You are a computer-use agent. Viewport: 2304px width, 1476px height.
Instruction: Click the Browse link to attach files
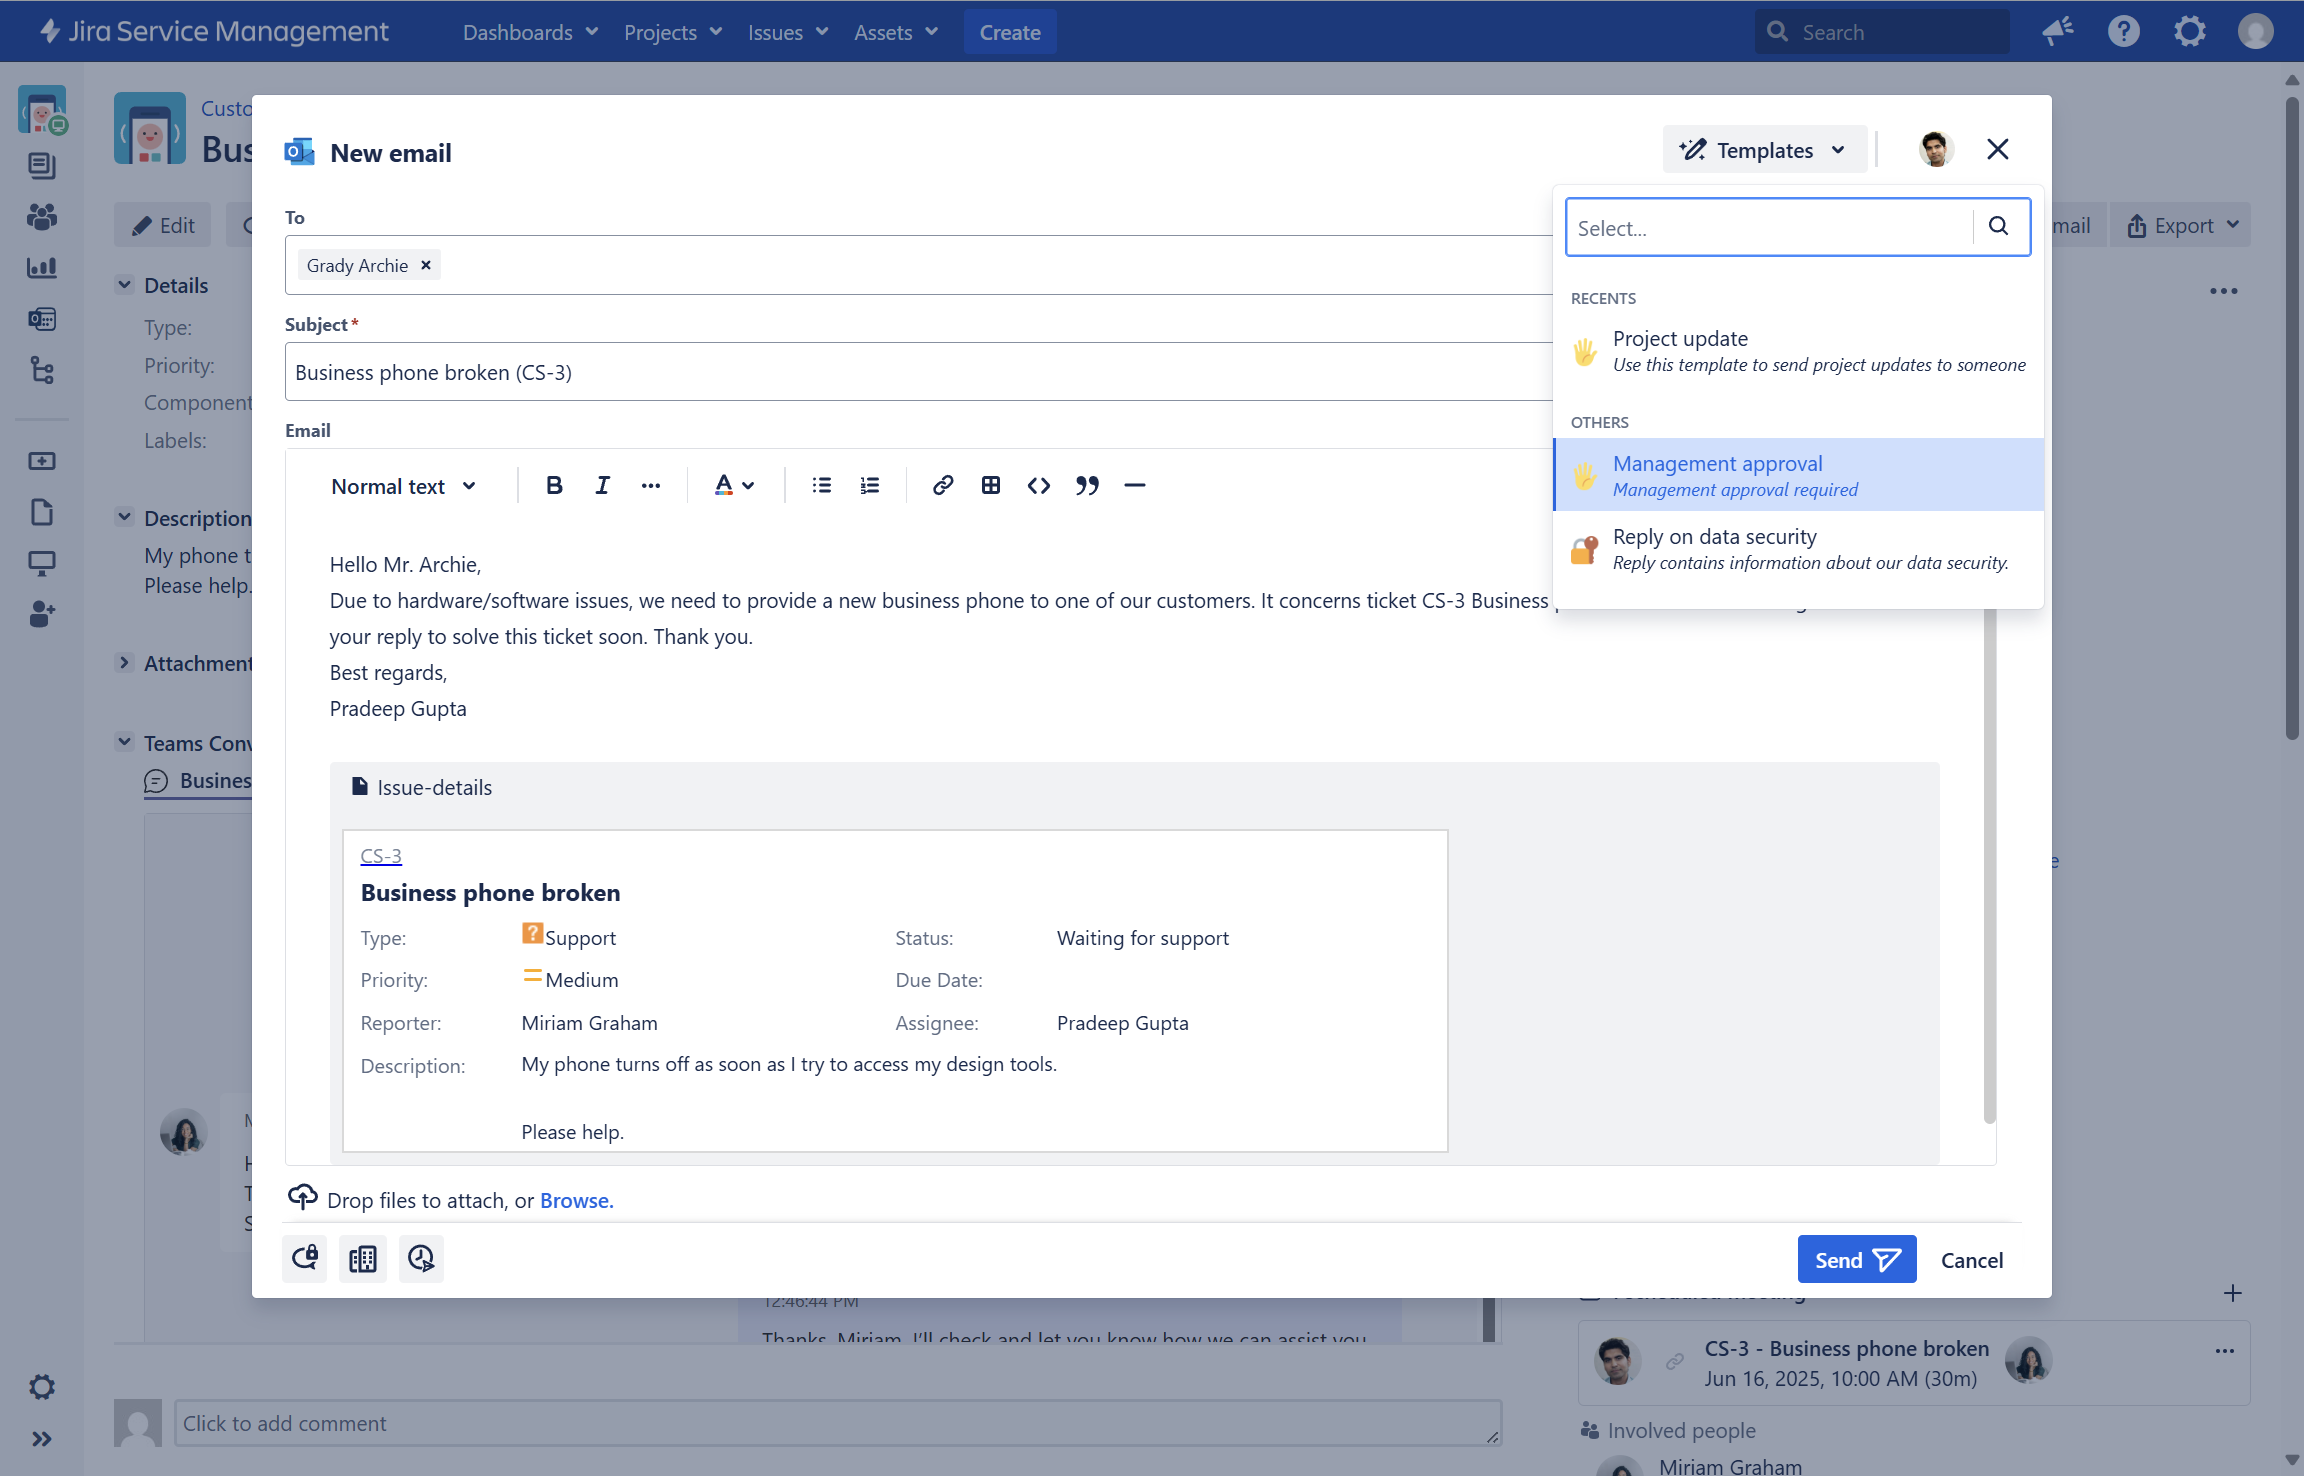576,1200
